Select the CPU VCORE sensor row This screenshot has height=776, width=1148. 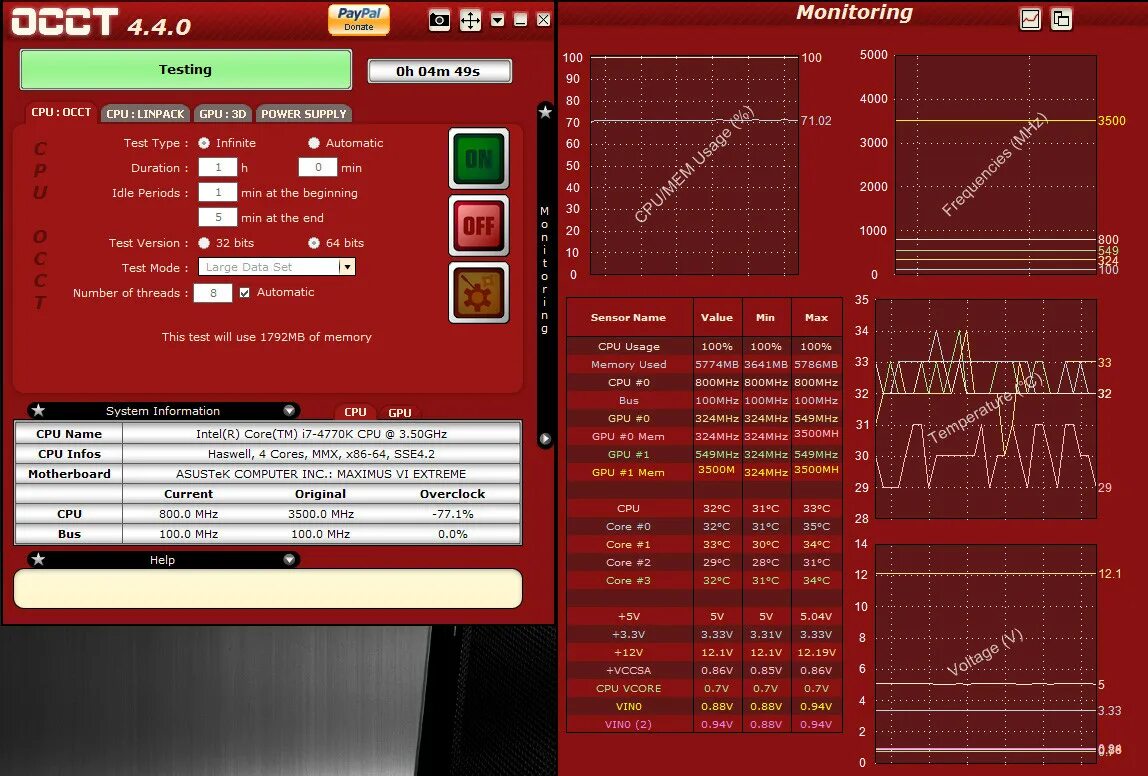[704, 688]
